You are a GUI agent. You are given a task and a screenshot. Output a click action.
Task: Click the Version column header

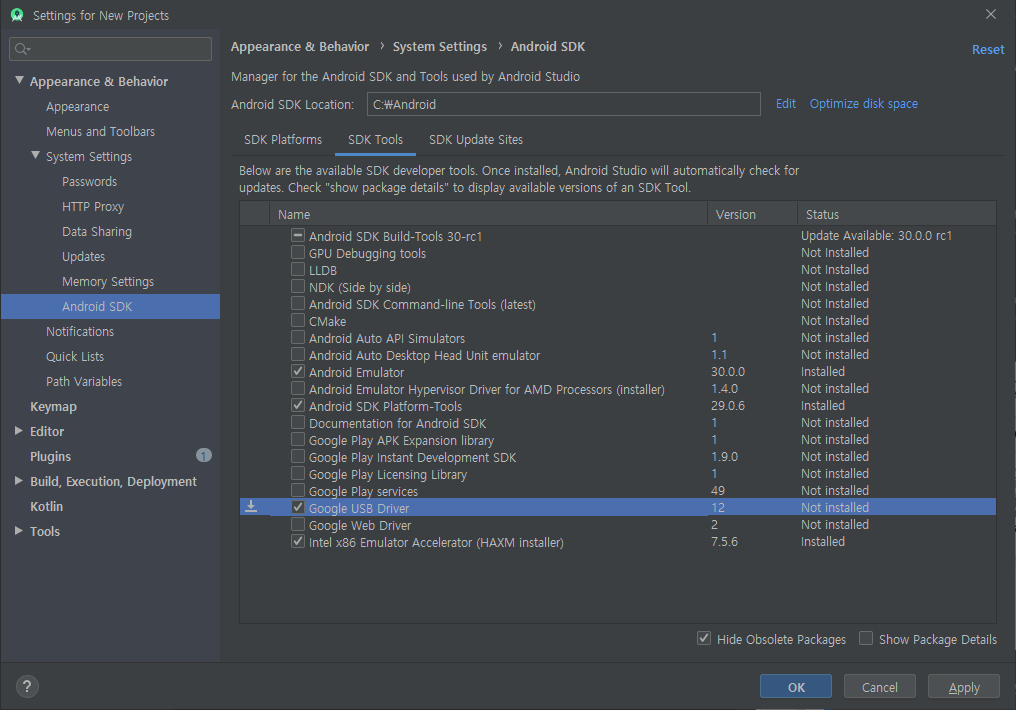(752, 214)
